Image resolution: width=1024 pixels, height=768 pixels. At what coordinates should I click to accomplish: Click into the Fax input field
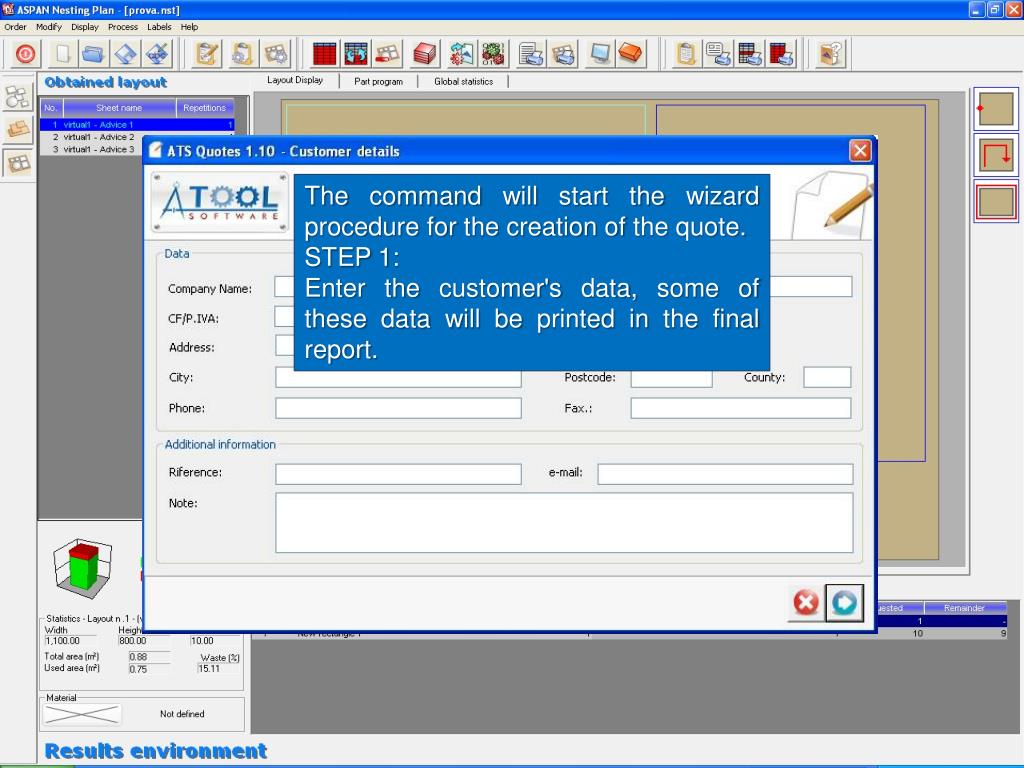[741, 408]
